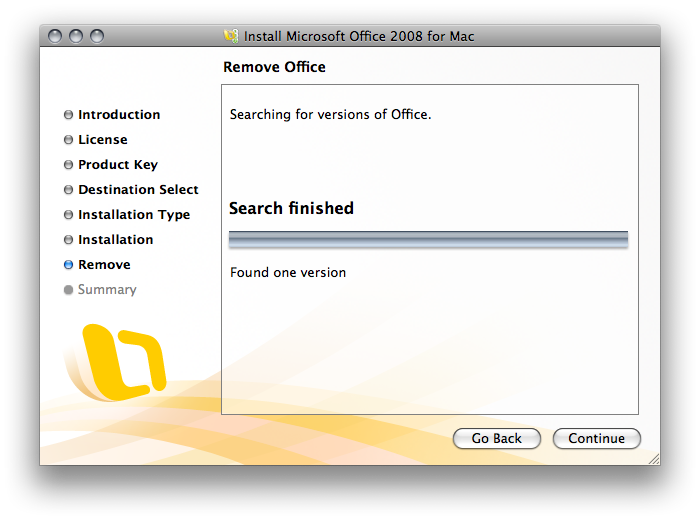Select the Remove step label

(104, 265)
